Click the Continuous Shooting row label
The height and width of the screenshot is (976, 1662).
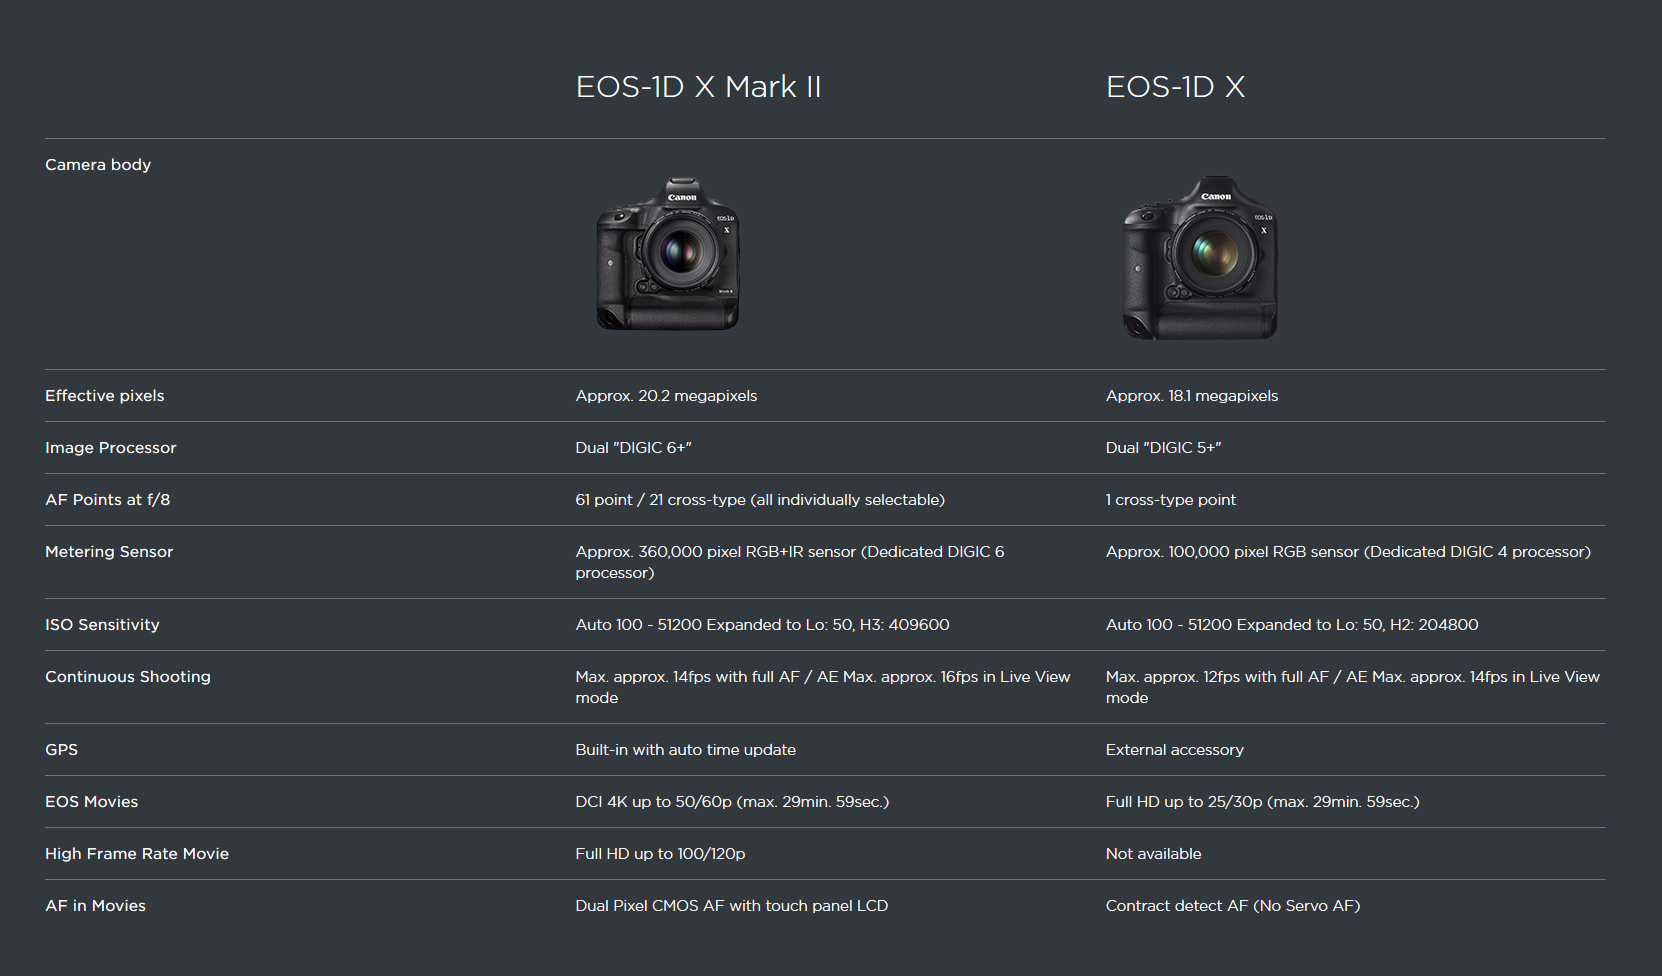click(x=128, y=677)
